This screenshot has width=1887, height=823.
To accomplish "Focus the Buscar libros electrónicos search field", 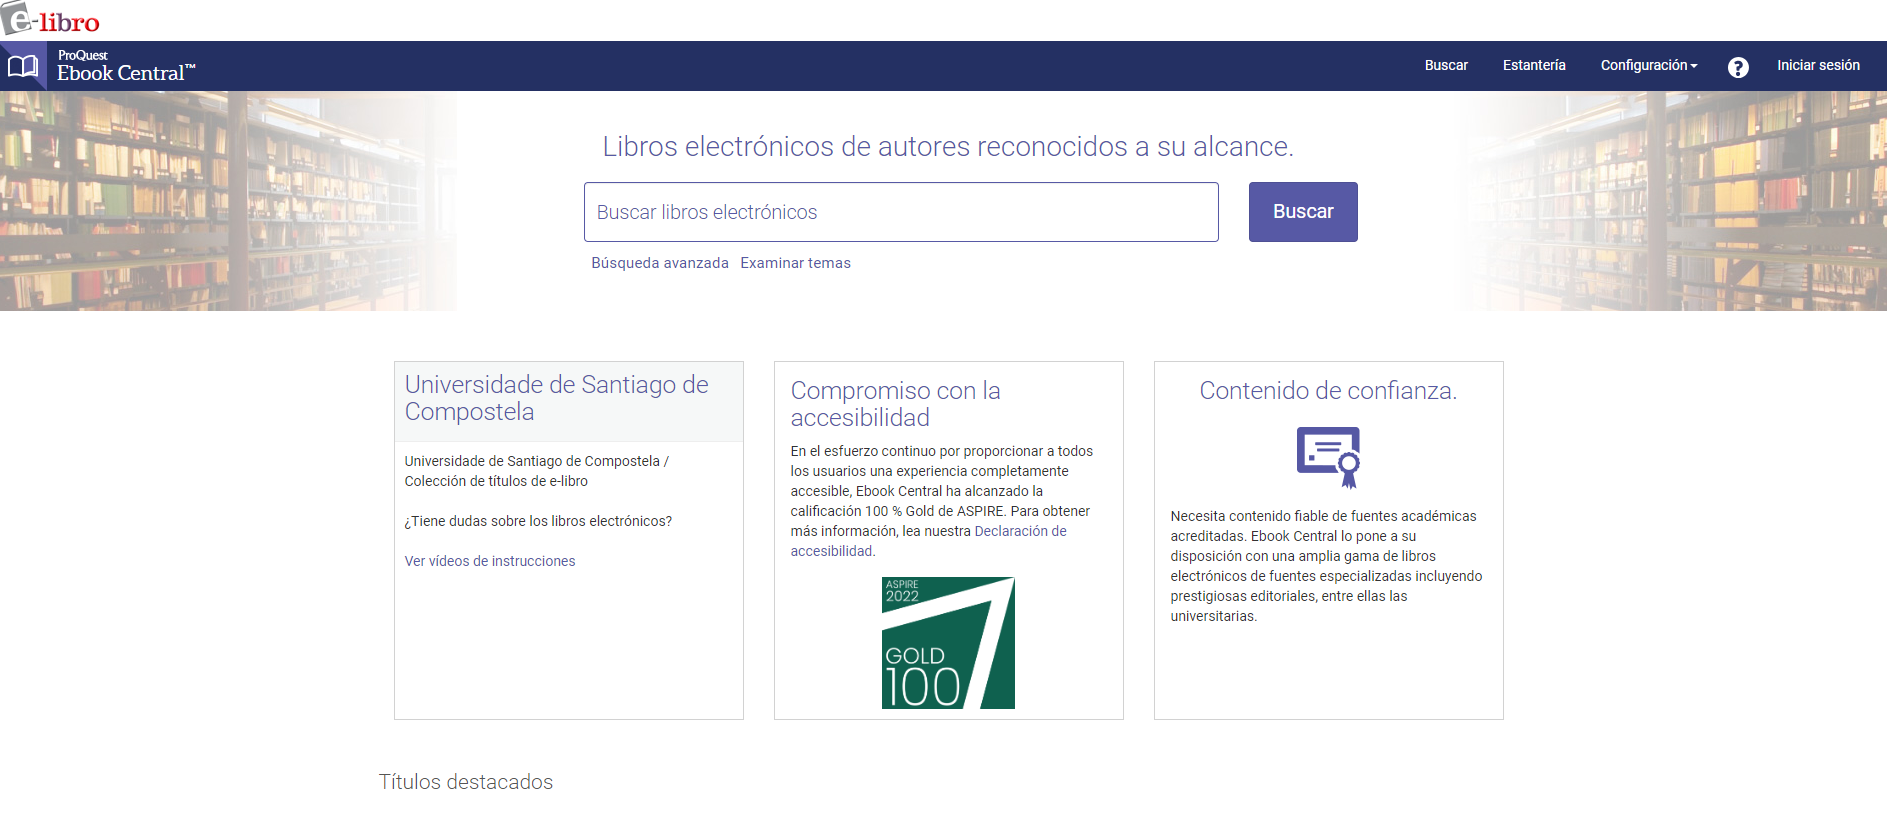I will pyautogui.click(x=901, y=212).
